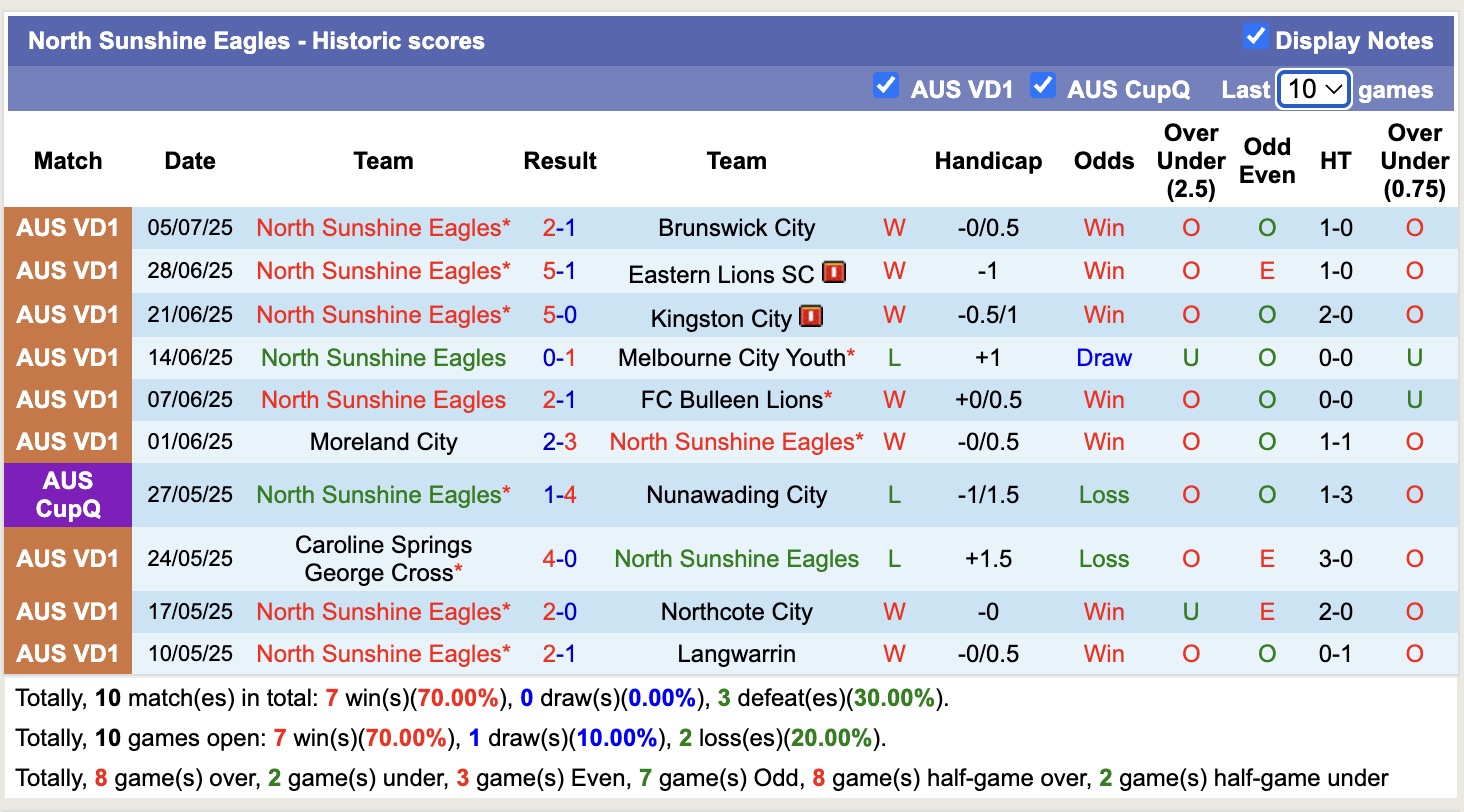This screenshot has width=1464, height=812.
Task: Click the Date column header
Action: (x=190, y=160)
